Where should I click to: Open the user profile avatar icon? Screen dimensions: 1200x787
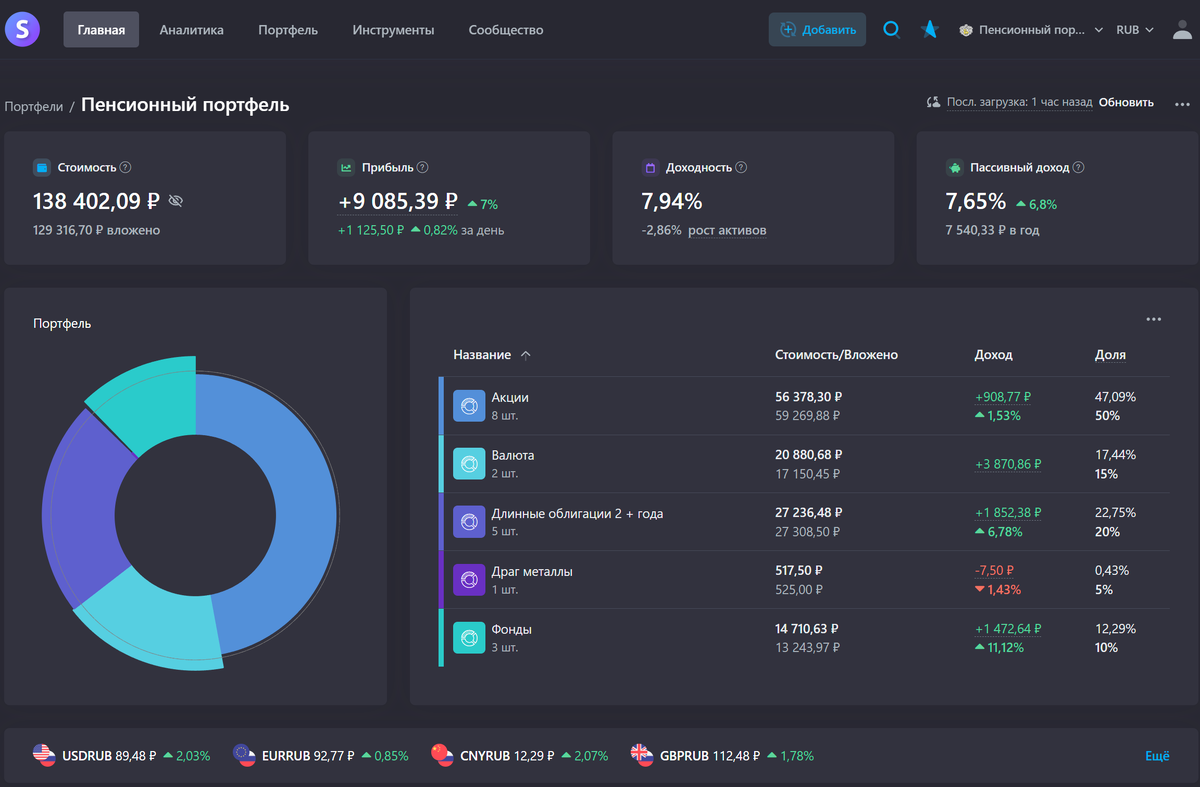pos(1183,29)
